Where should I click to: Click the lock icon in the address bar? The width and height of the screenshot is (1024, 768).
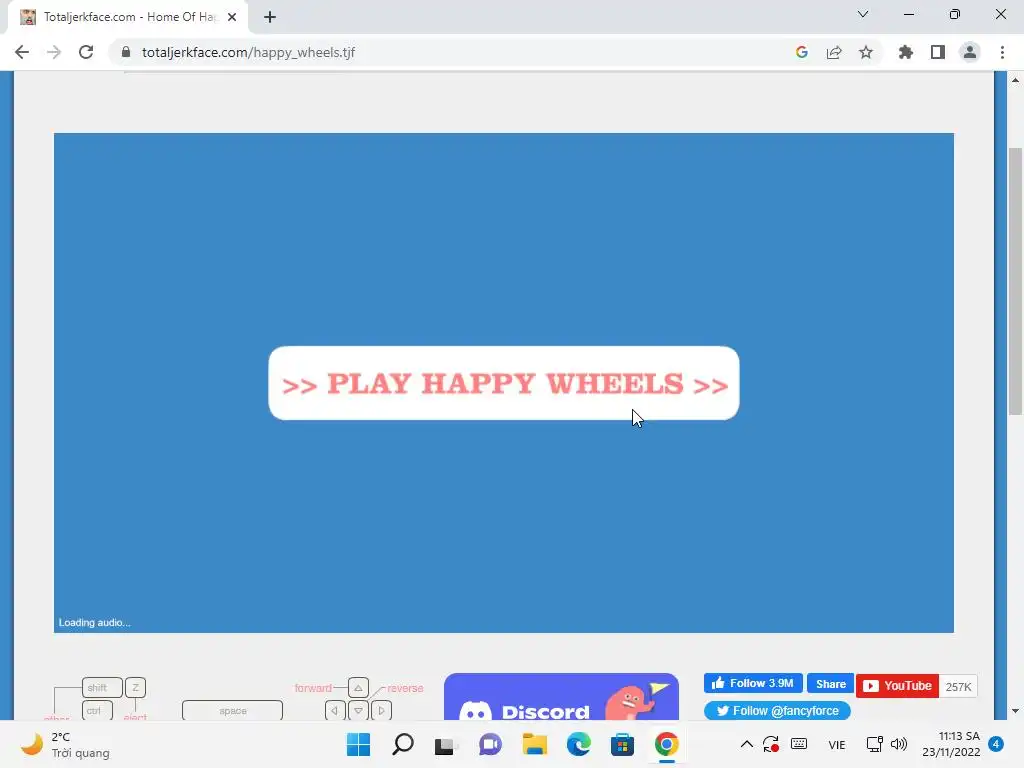pyautogui.click(x=126, y=52)
